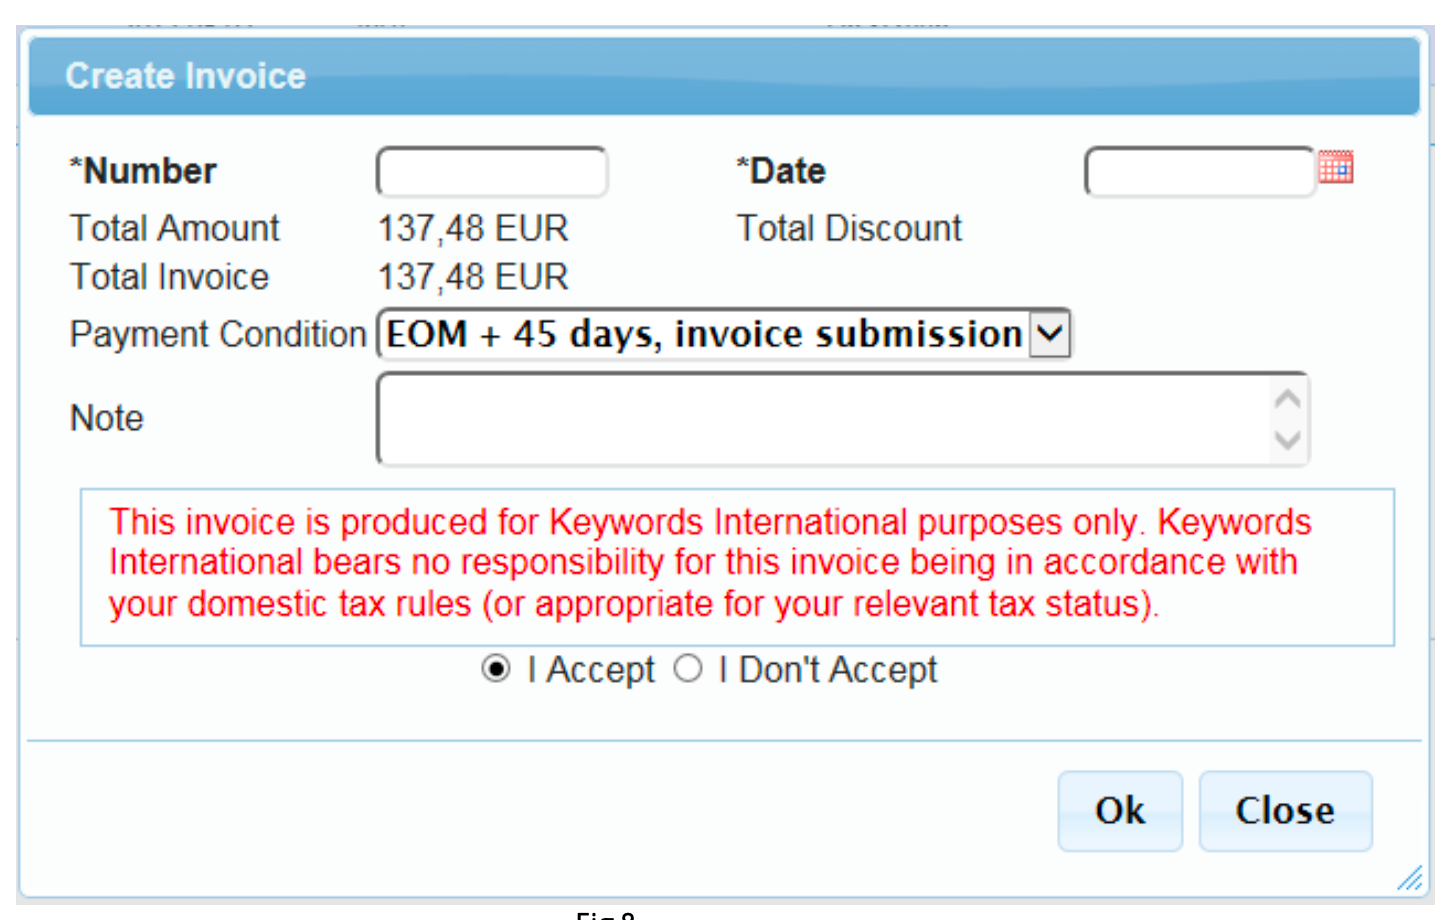Click the Close button
The width and height of the screenshot is (1450, 920).
click(x=1285, y=811)
